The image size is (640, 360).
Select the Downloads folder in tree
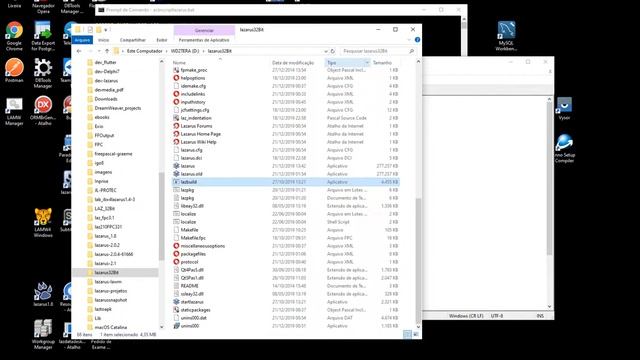[x=106, y=99]
